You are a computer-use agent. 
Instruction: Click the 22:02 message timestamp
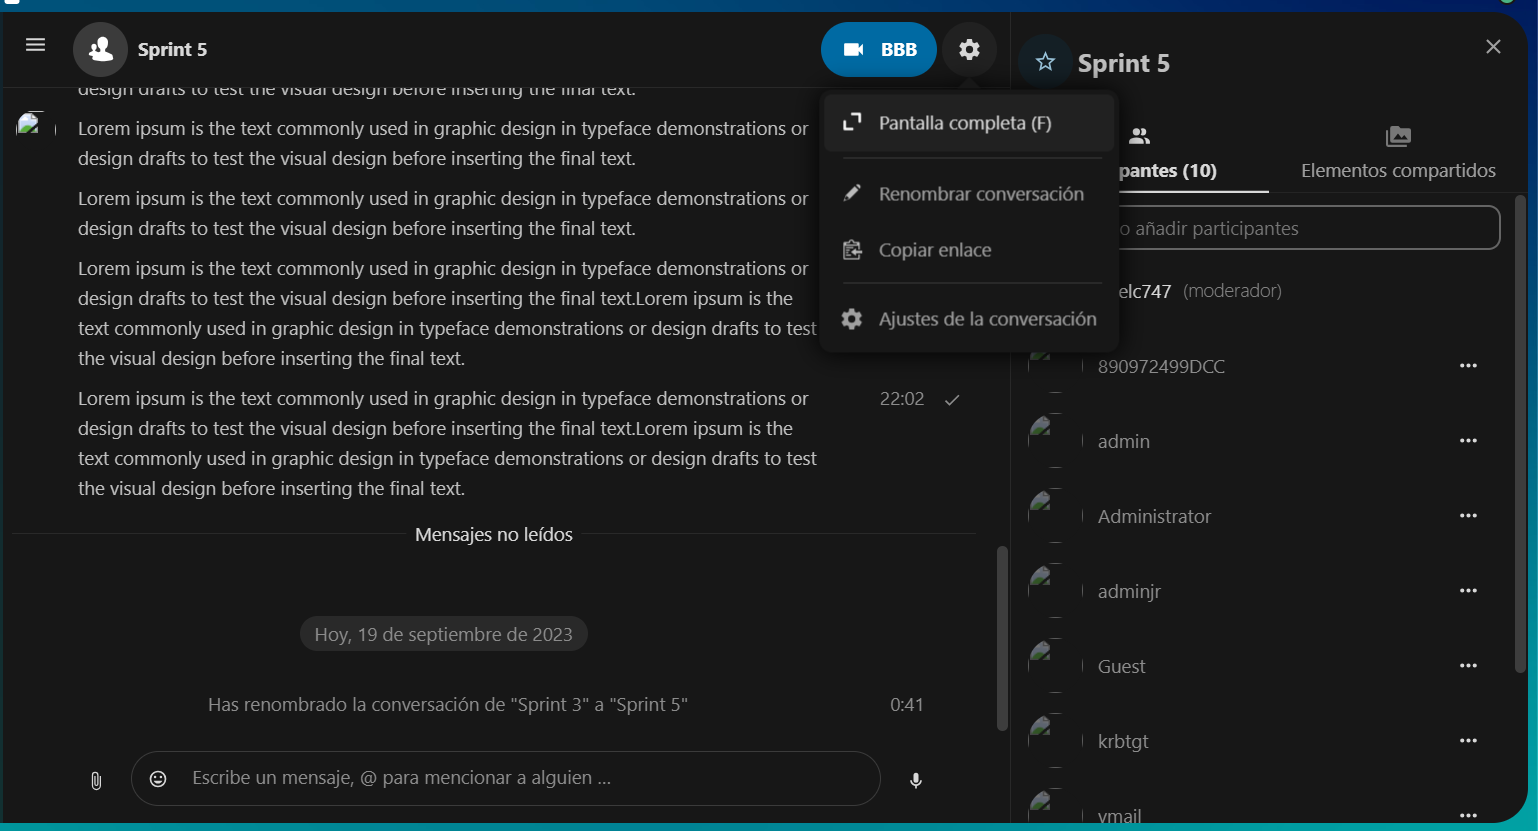click(x=902, y=399)
